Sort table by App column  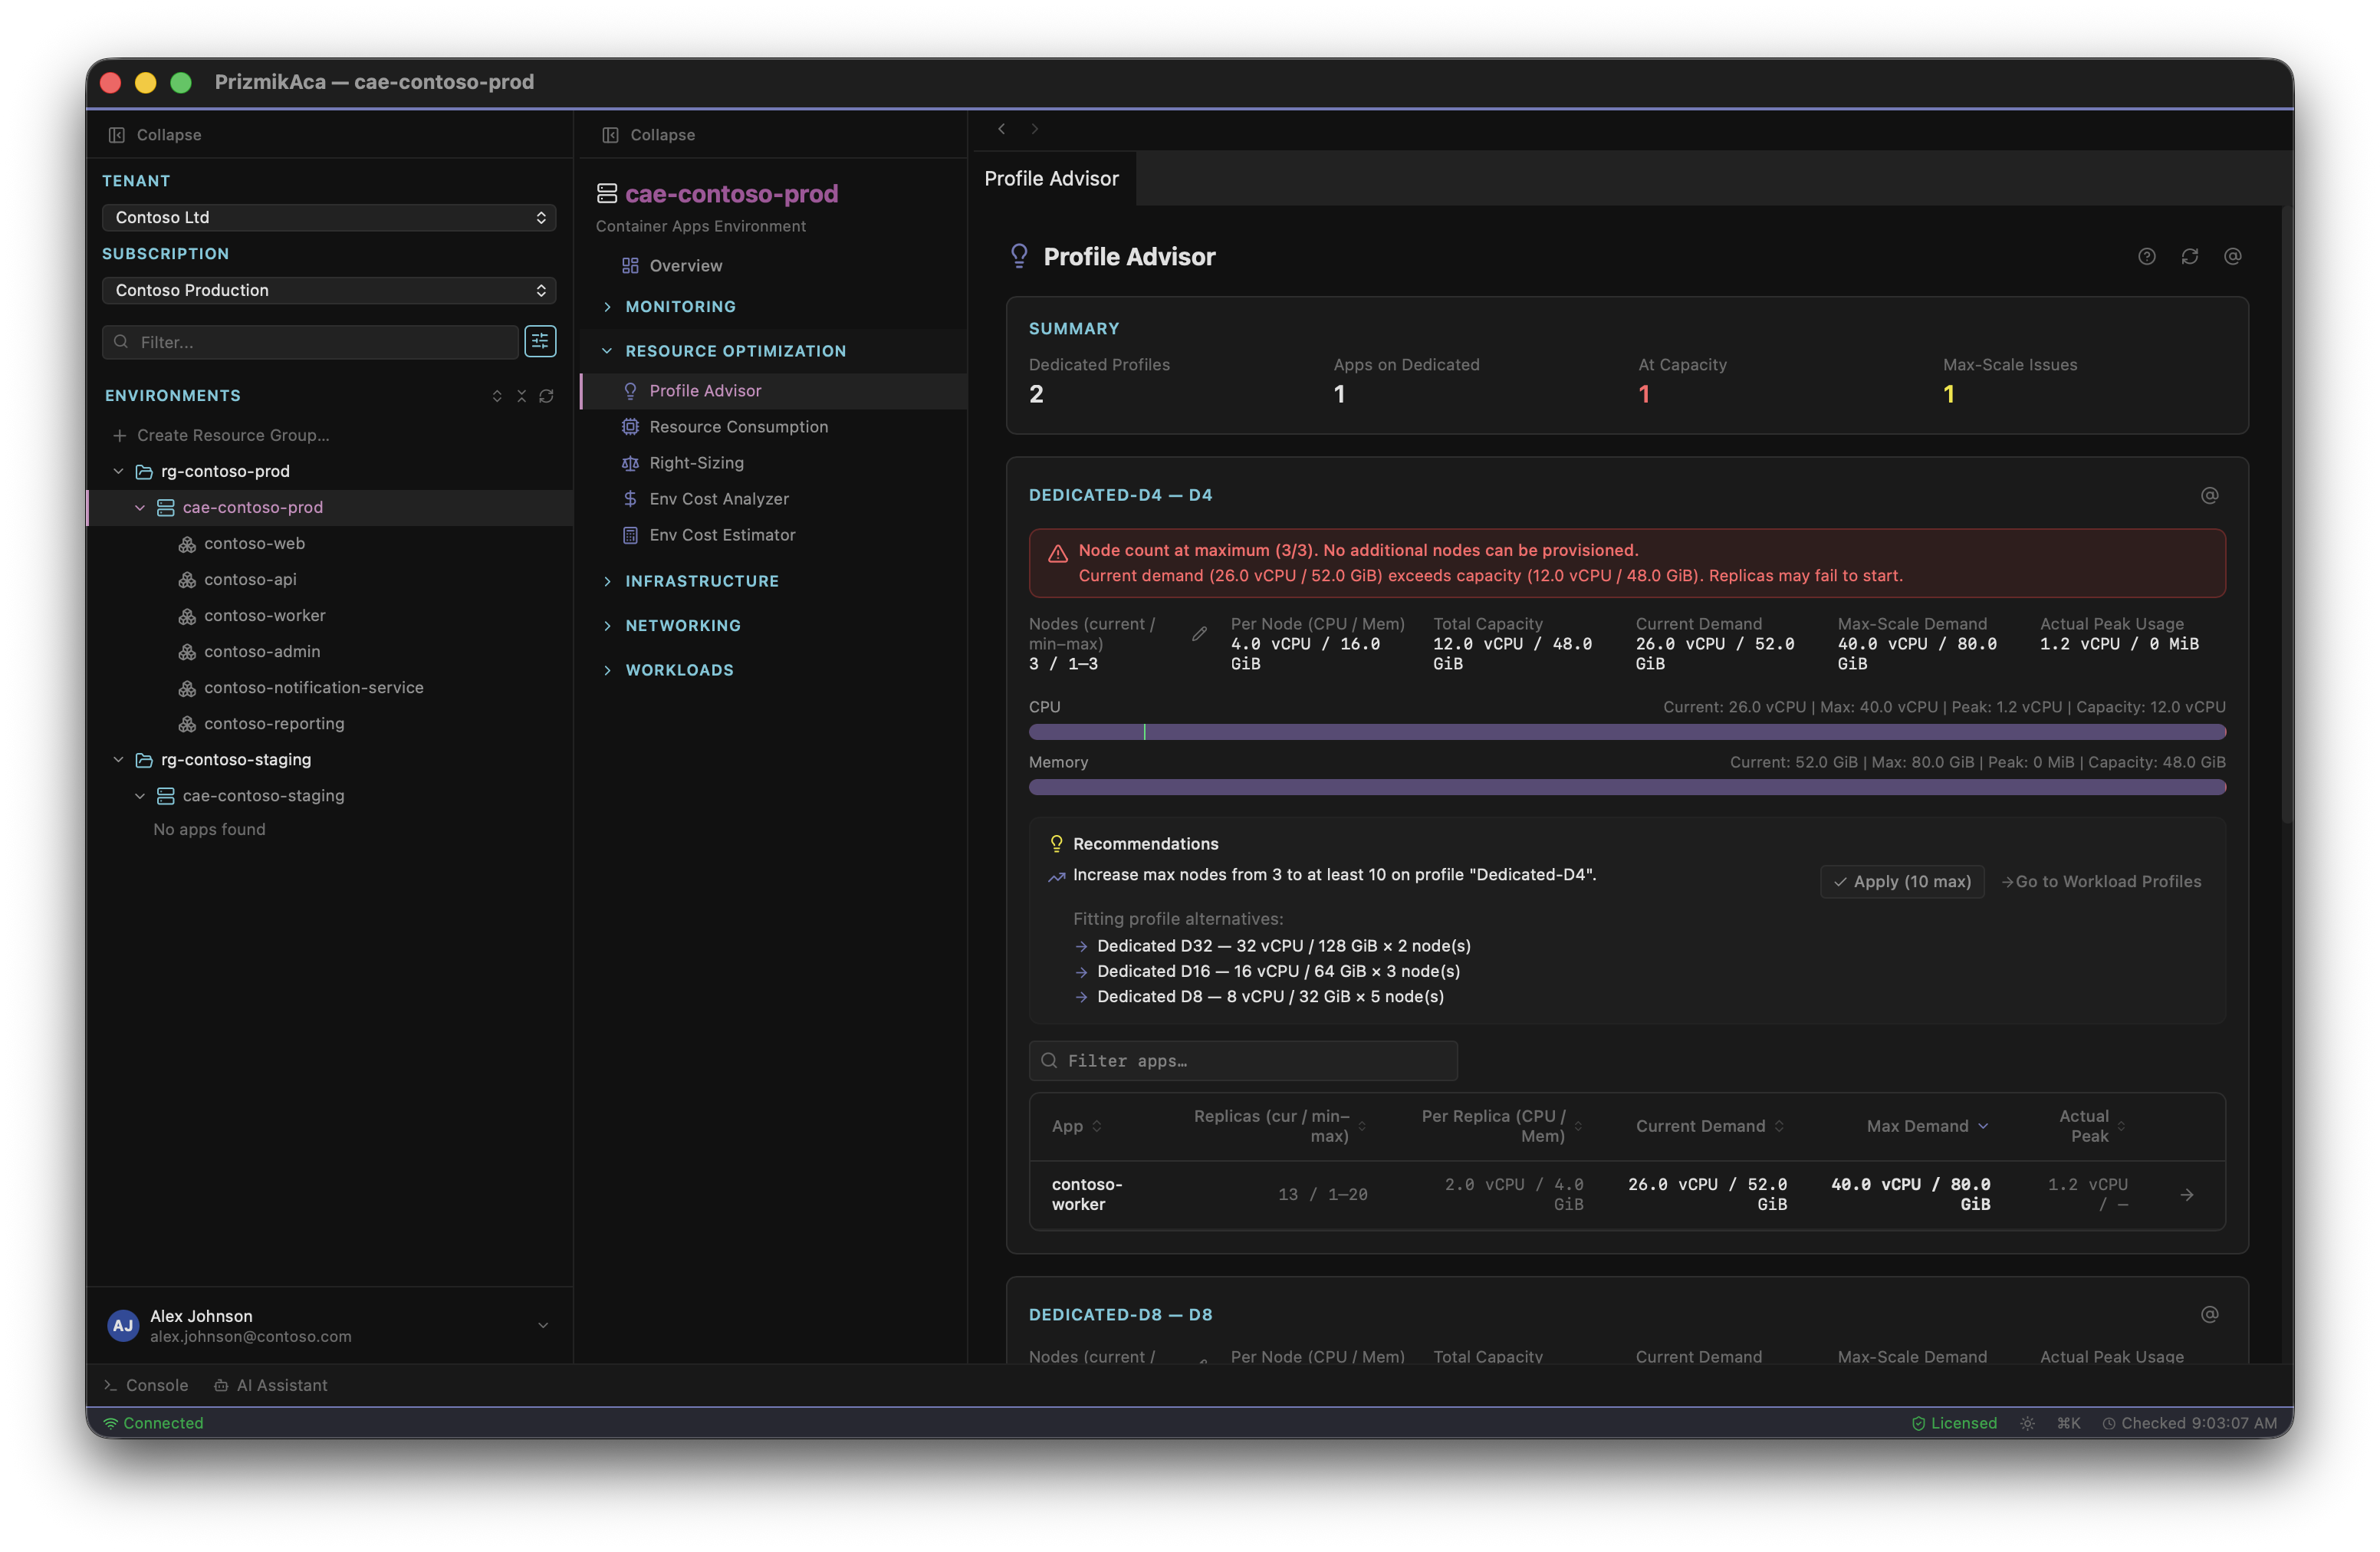[1076, 1126]
